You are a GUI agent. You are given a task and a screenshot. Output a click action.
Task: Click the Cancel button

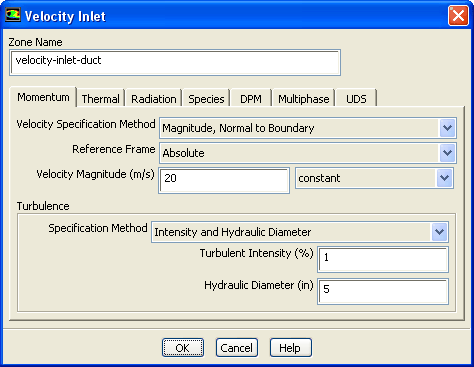tap(237, 348)
